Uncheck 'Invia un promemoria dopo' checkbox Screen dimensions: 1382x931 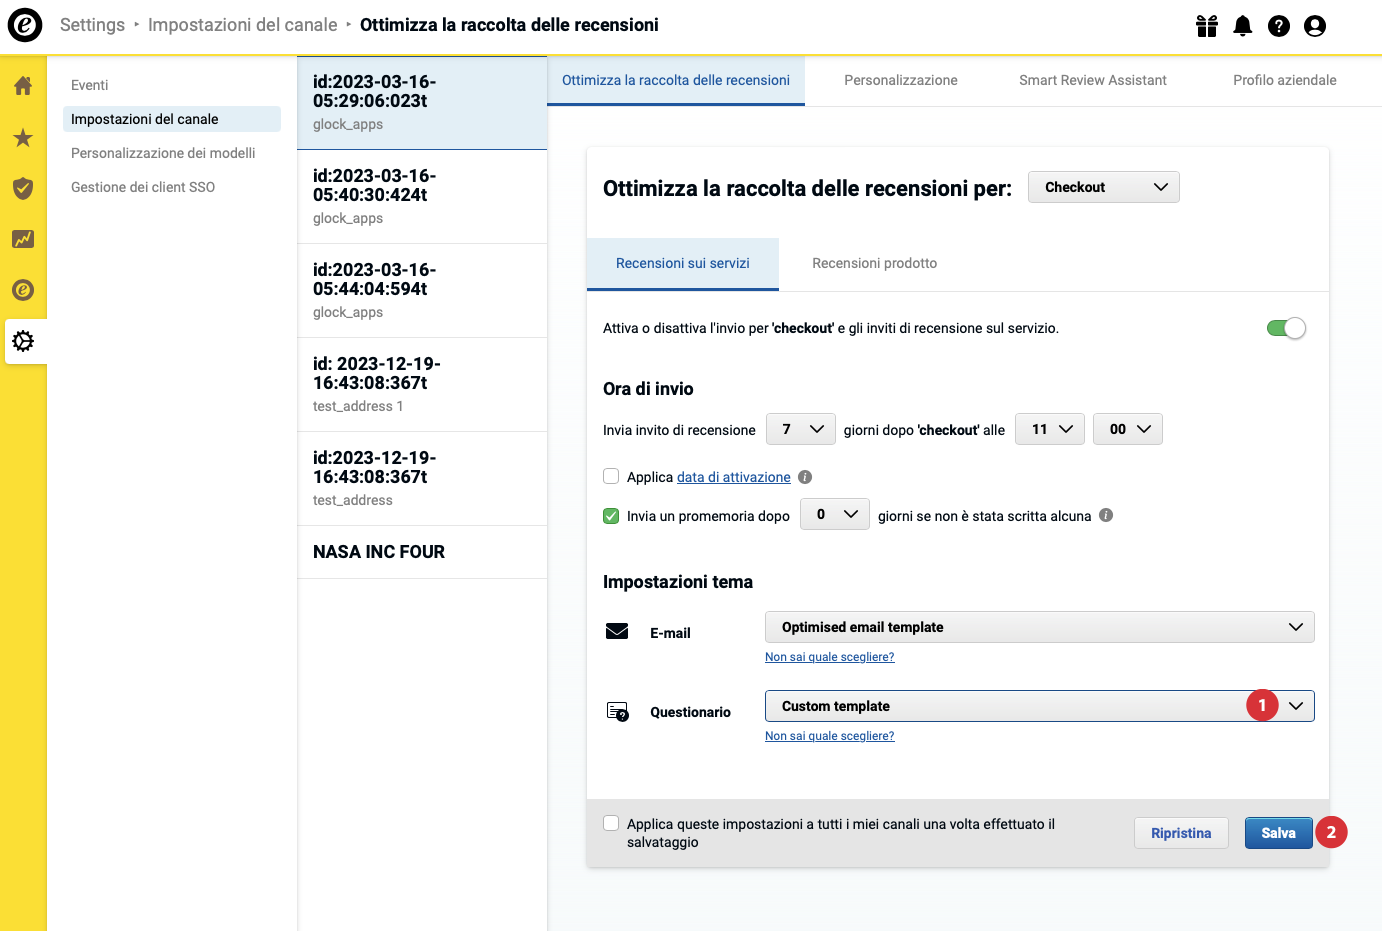pyautogui.click(x=611, y=516)
